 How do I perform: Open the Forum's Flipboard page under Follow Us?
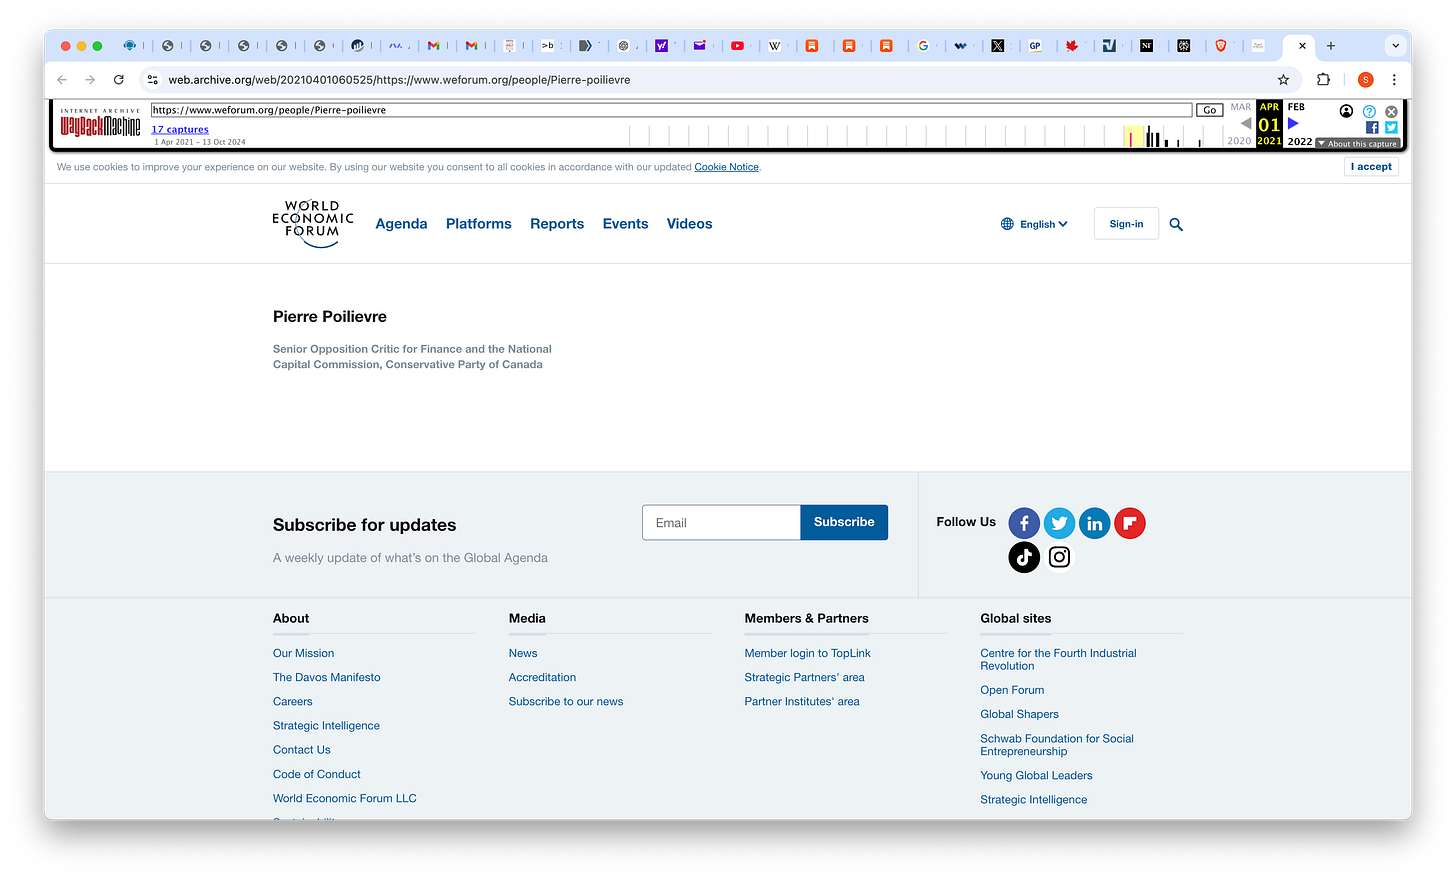click(x=1130, y=523)
